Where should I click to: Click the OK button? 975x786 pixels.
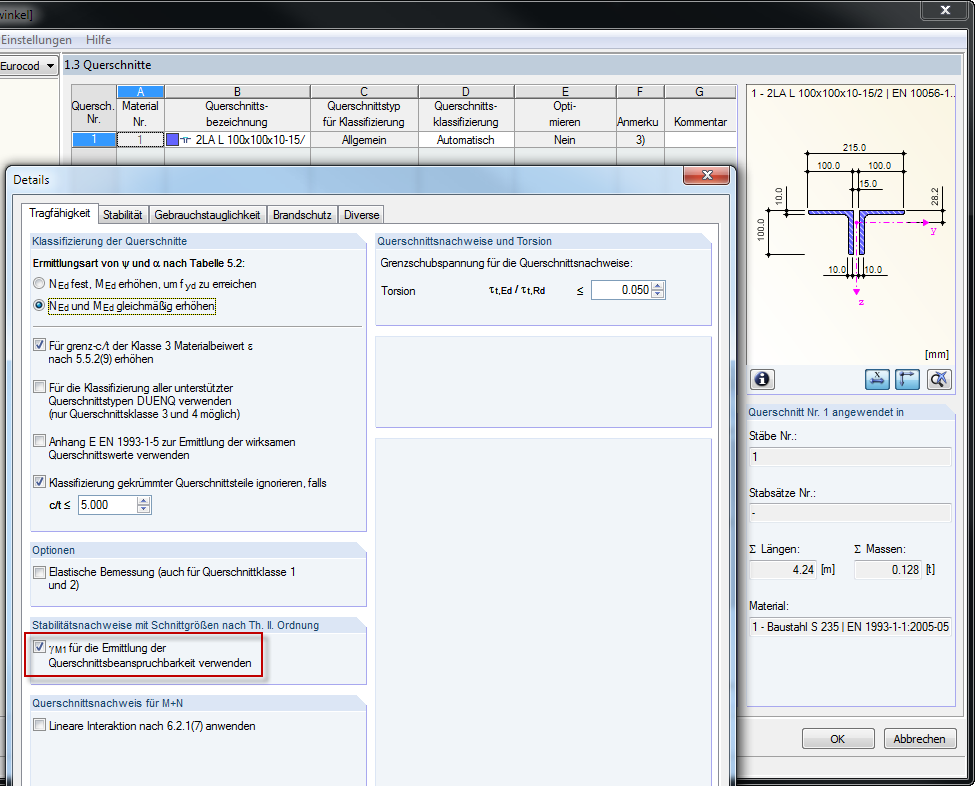(x=838, y=739)
